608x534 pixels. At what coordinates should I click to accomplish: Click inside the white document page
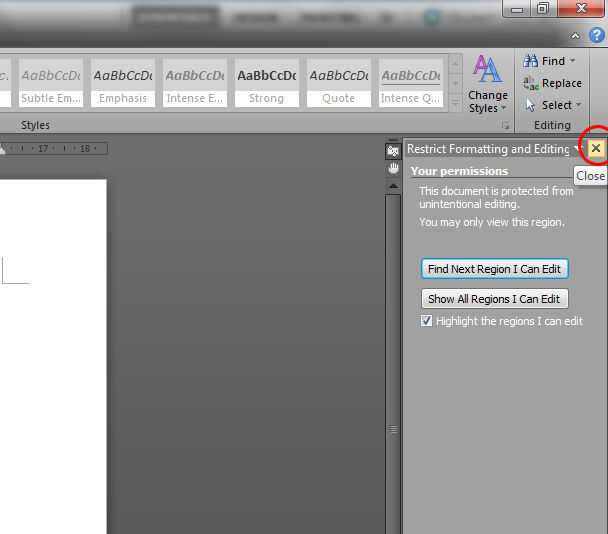click(53, 356)
